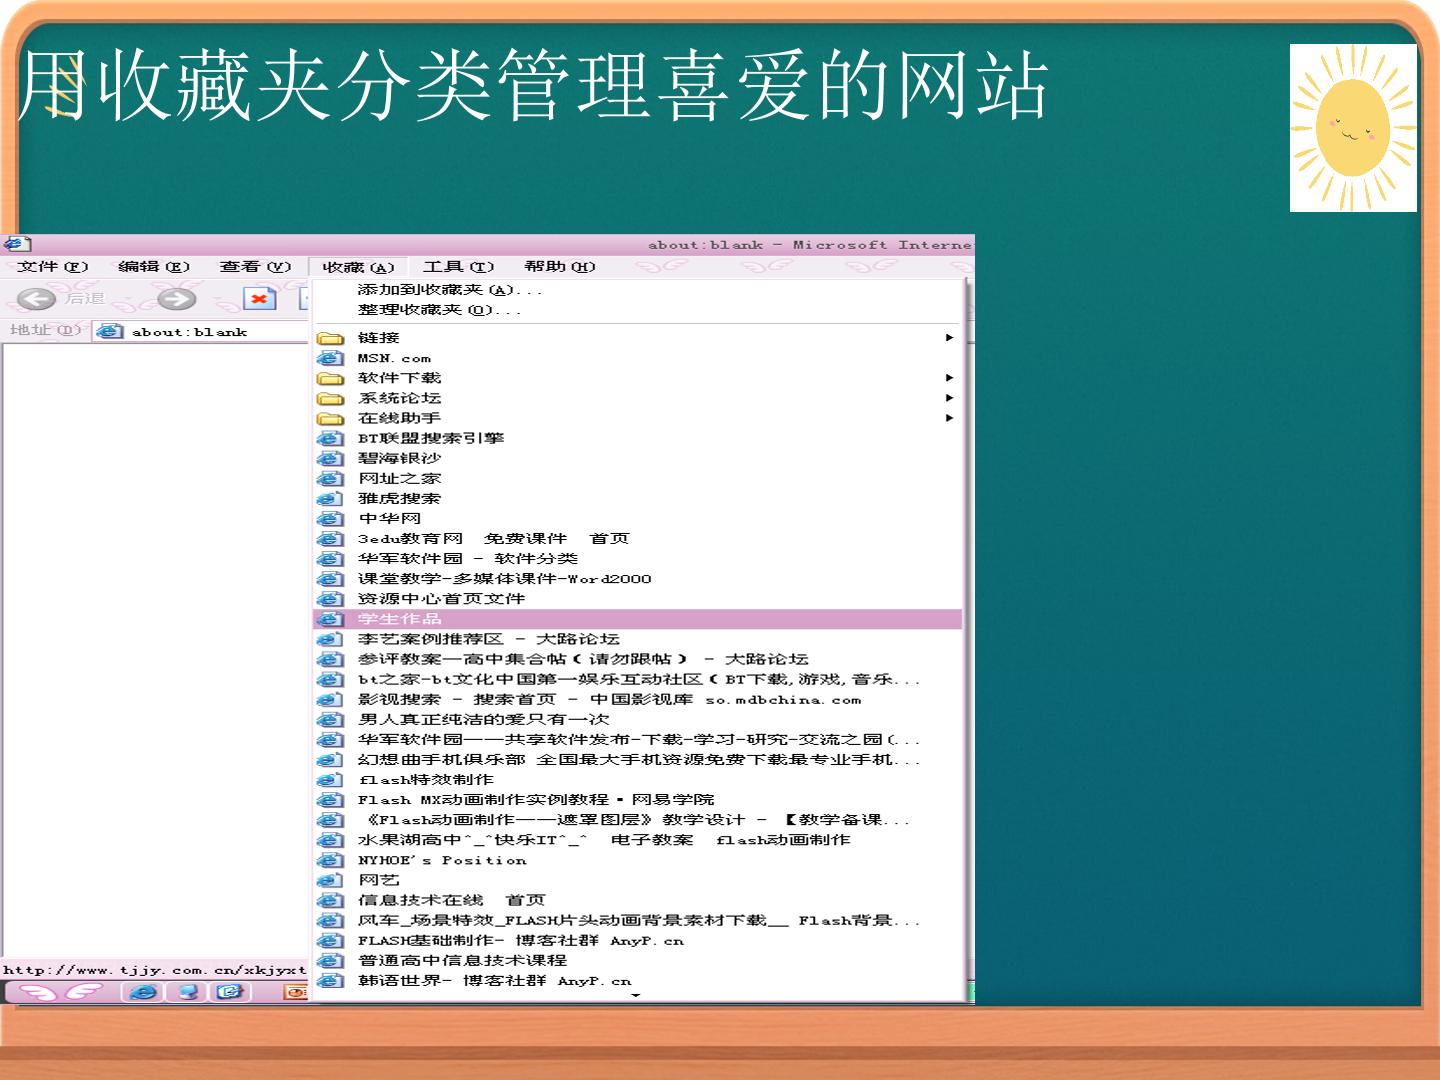The width and height of the screenshot is (1440, 1080).
Task: Click the about:blank address field
Action: click(x=200, y=332)
